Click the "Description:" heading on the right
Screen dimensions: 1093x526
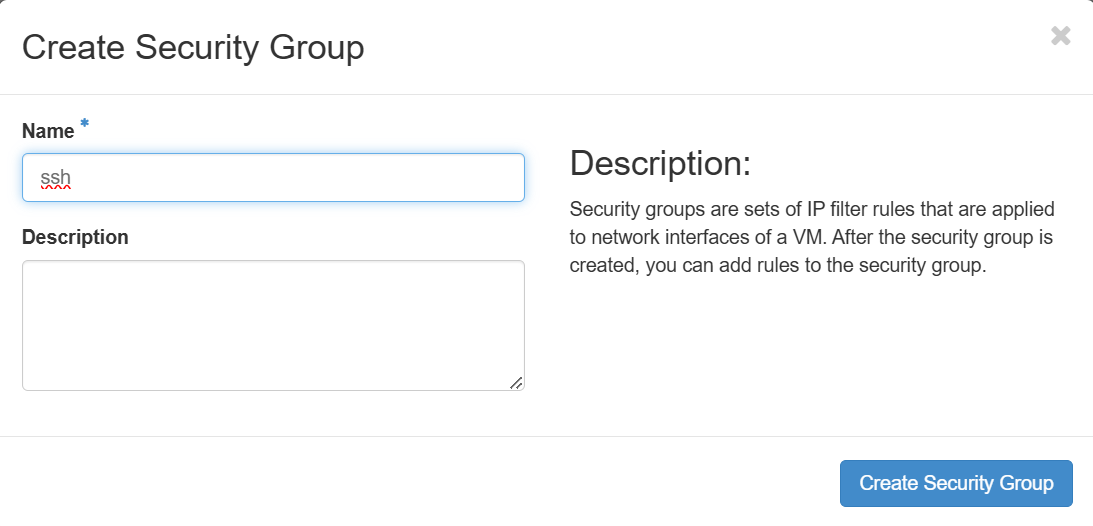660,164
